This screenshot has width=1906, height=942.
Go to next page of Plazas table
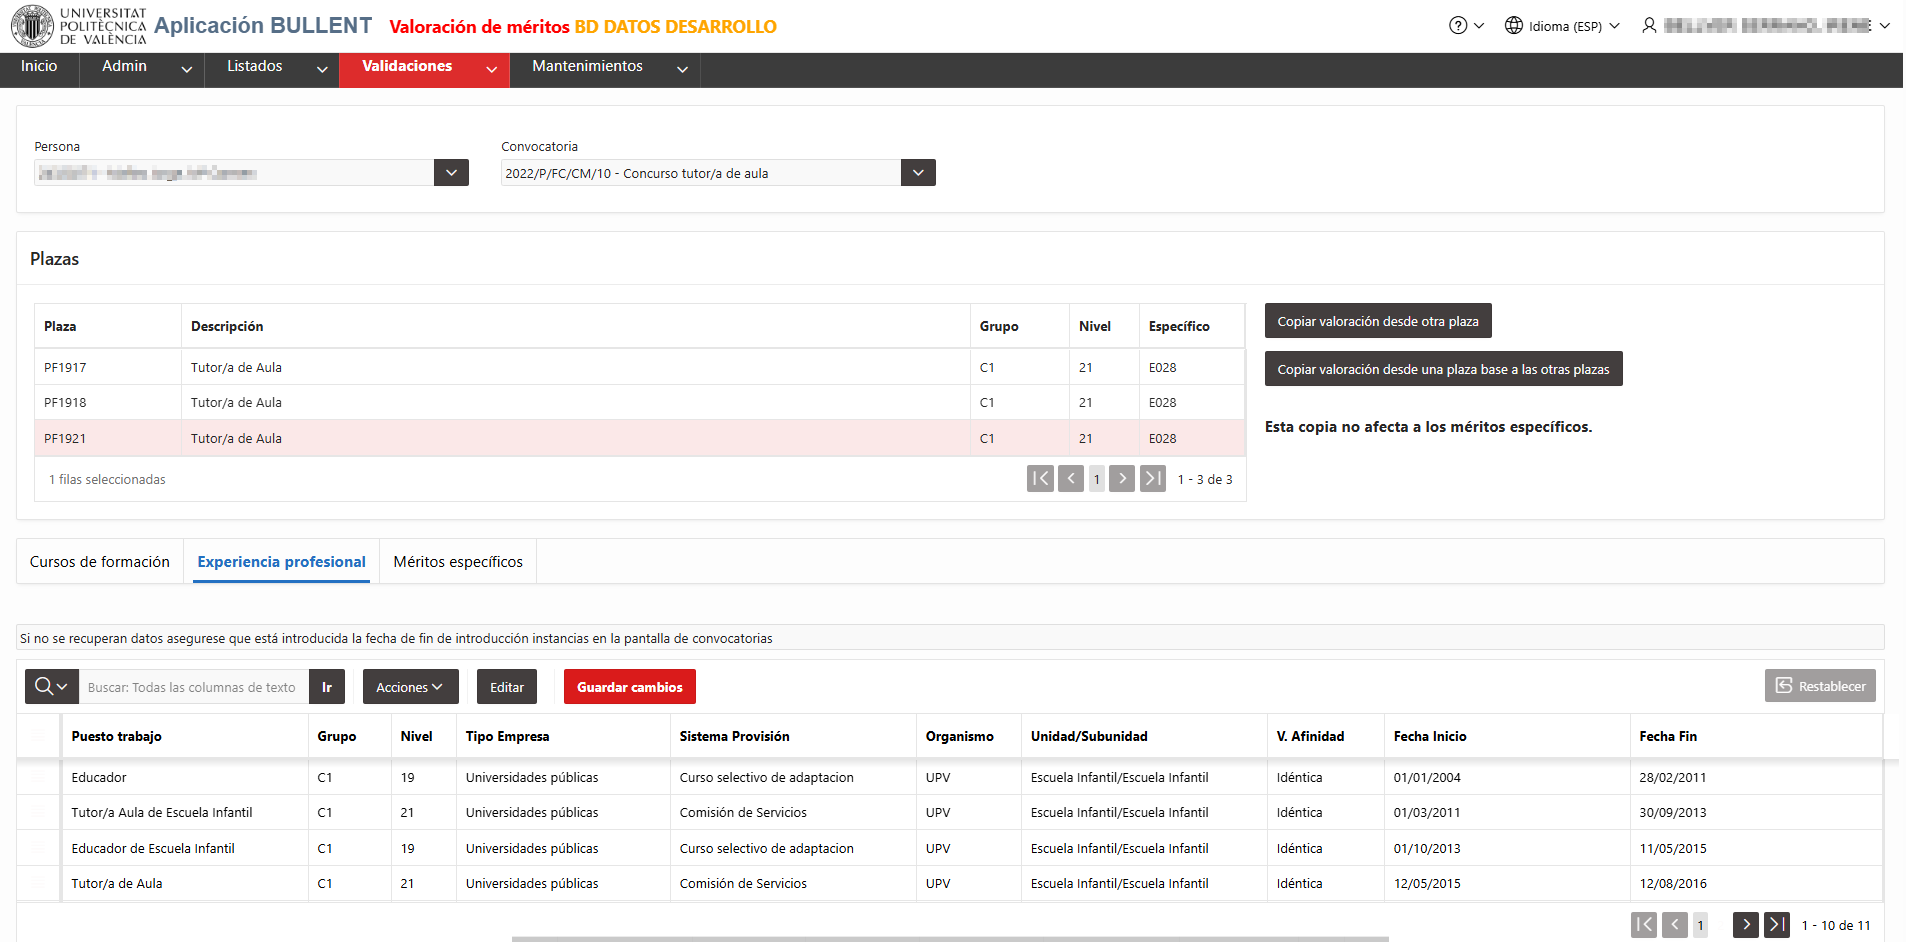click(1122, 479)
